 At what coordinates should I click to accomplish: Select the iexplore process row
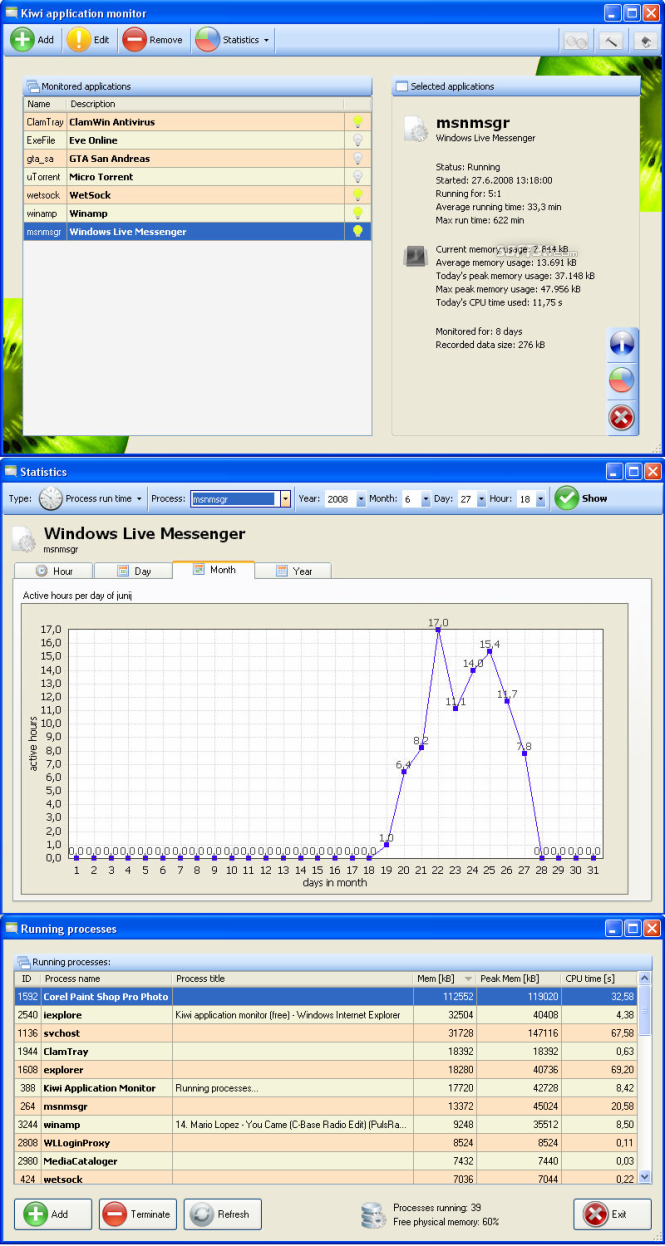click(x=326, y=1015)
